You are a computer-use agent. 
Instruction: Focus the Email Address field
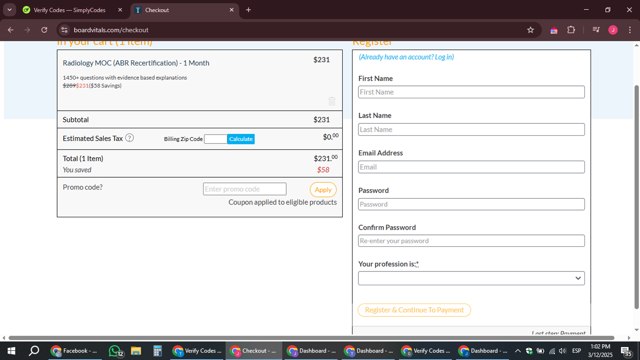pos(471,167)
